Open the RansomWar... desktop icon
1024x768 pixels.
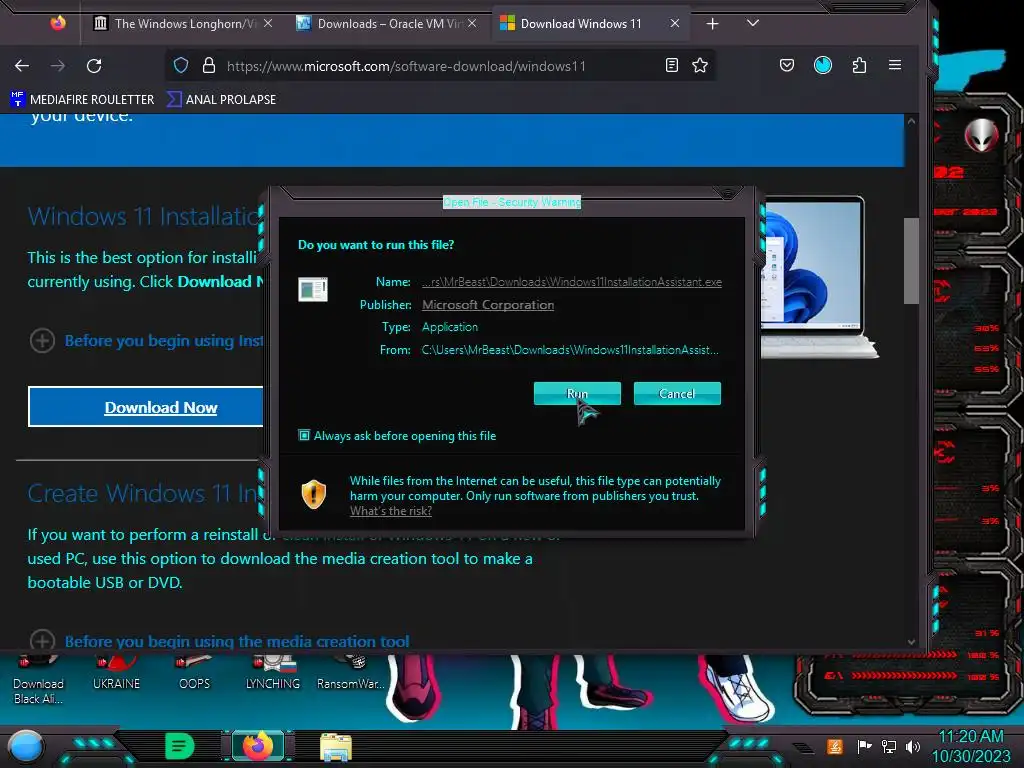click(x=351, y=674)
